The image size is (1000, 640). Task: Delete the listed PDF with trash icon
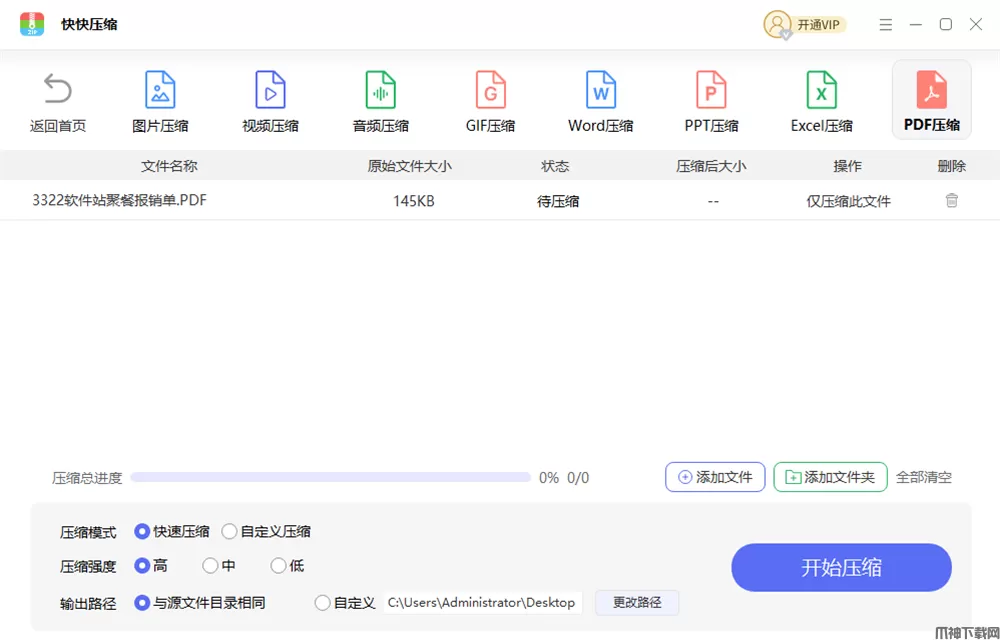951,200
